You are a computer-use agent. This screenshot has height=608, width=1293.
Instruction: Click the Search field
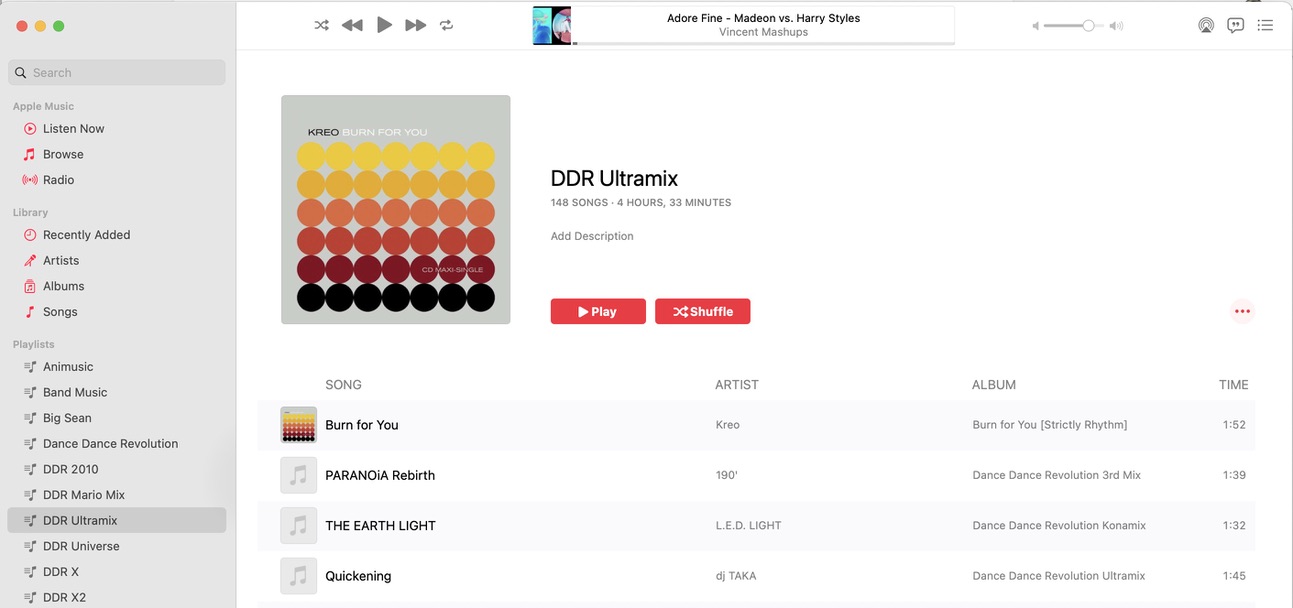(x=117, y=72)
